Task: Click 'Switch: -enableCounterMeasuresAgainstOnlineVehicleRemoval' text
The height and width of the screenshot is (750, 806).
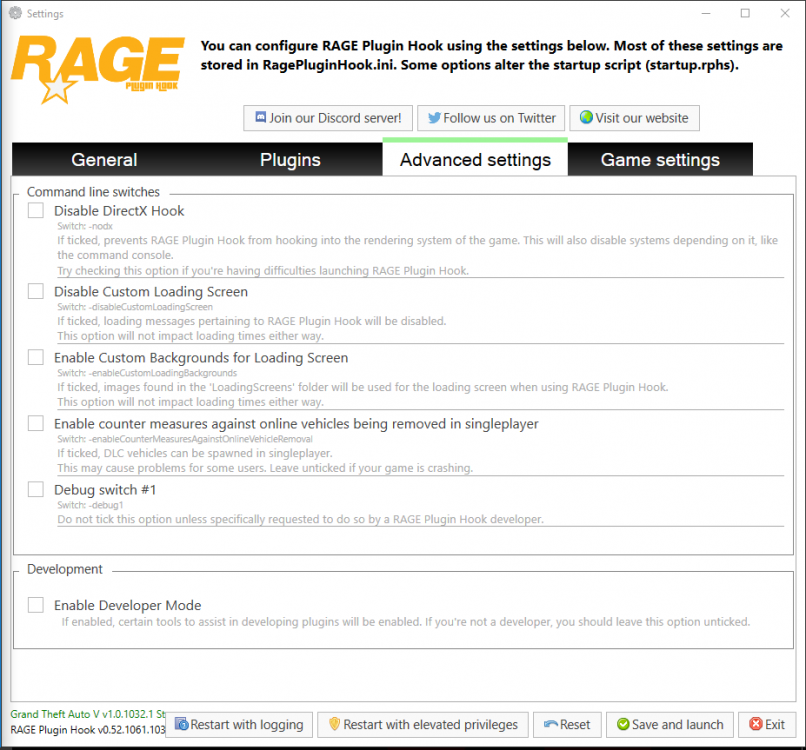Action: coord(185,438)
